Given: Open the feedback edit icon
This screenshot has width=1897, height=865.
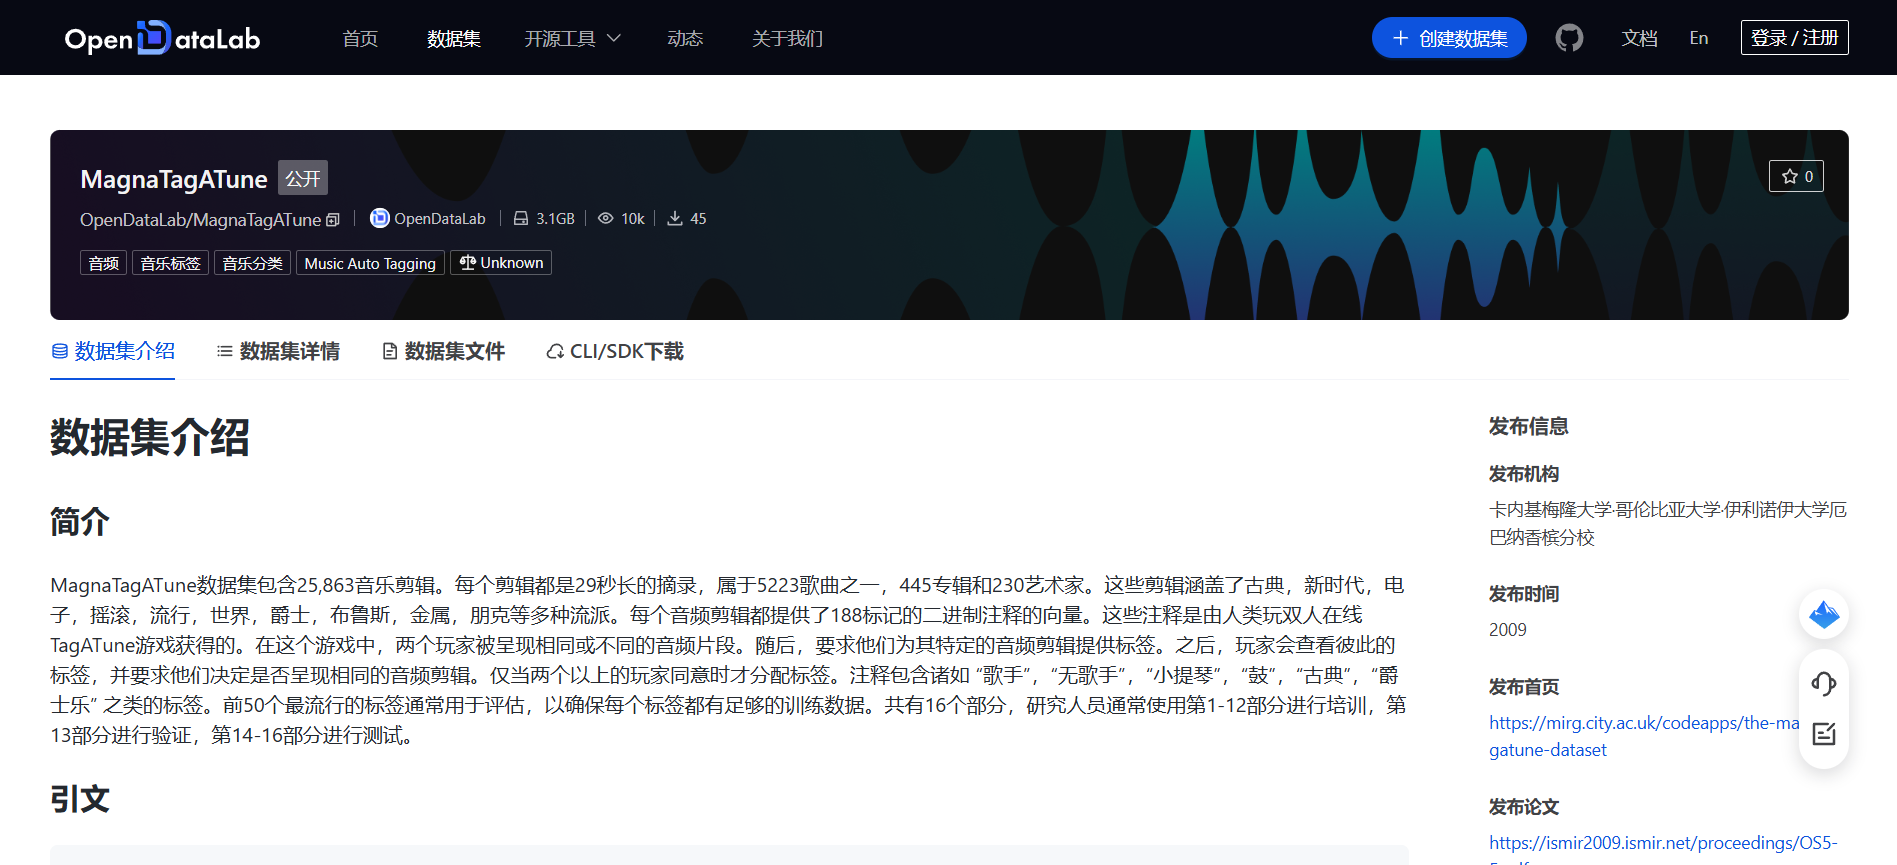Looking at the screenshot, I should coord(1824,734).
